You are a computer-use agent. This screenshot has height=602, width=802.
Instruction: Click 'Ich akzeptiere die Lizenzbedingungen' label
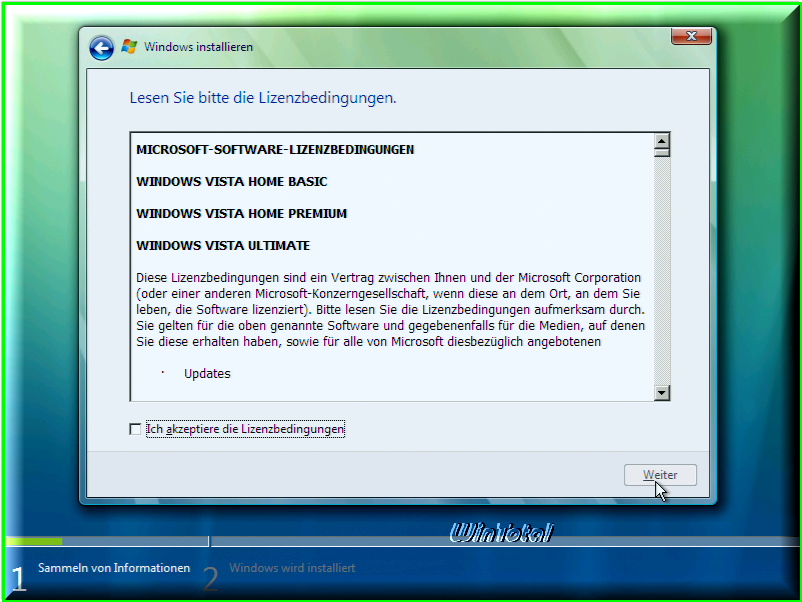(245, 429)
